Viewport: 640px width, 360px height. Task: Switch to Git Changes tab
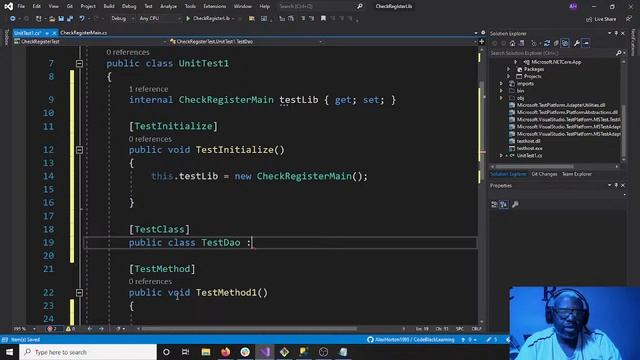pos(544,174)
